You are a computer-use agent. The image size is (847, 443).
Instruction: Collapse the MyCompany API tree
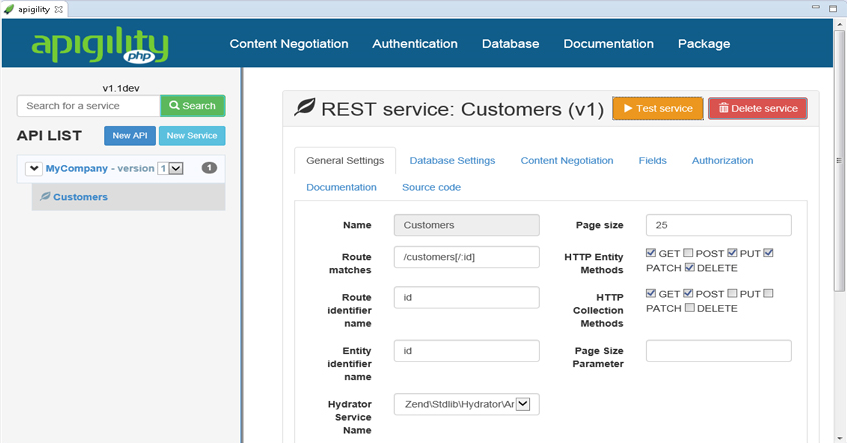point(33,169)
